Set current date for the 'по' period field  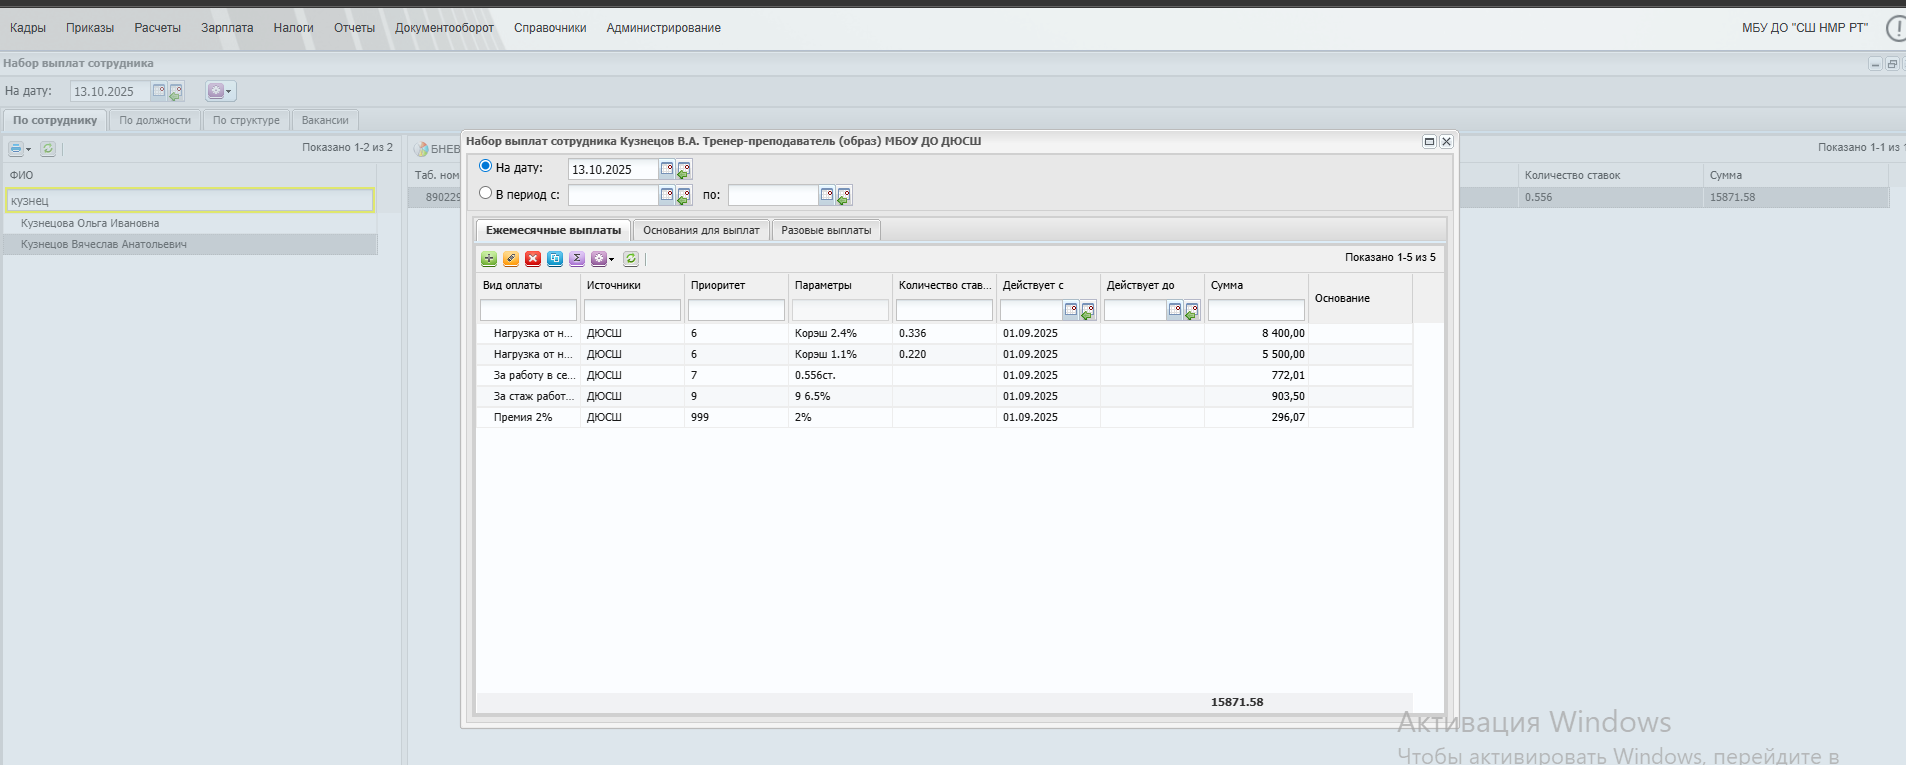pyautogui.click(x=844, y=196)
